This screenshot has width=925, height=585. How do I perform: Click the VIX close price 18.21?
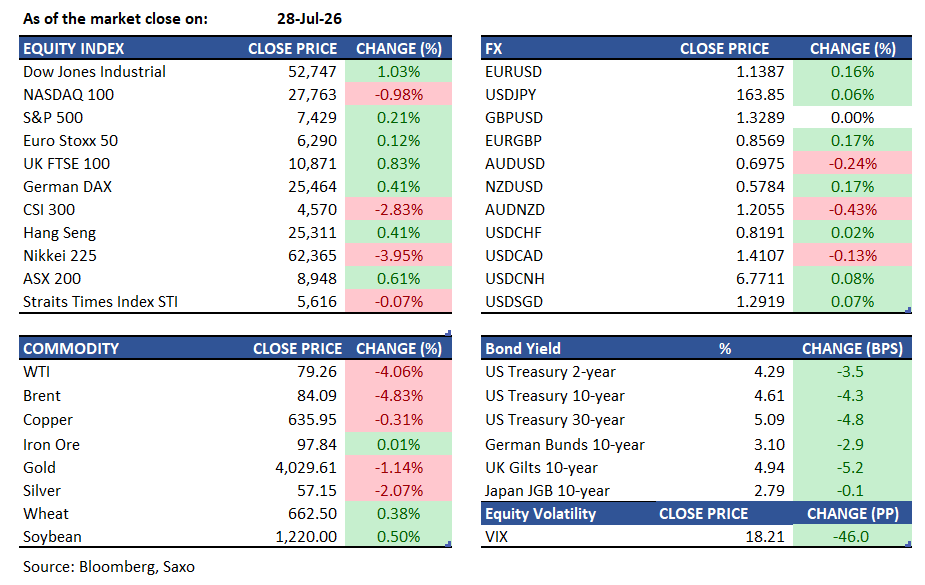(x=765, y=536)
